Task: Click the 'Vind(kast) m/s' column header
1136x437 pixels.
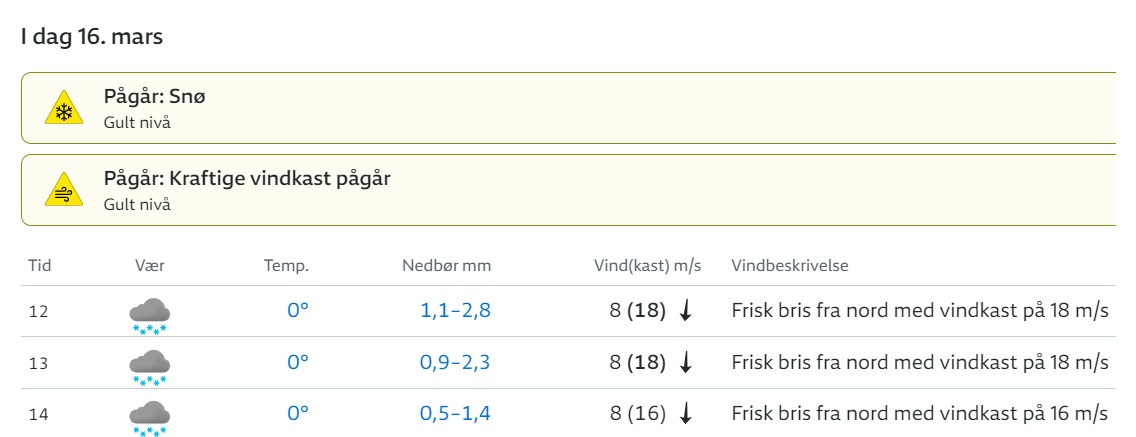Action: [648, 266]
